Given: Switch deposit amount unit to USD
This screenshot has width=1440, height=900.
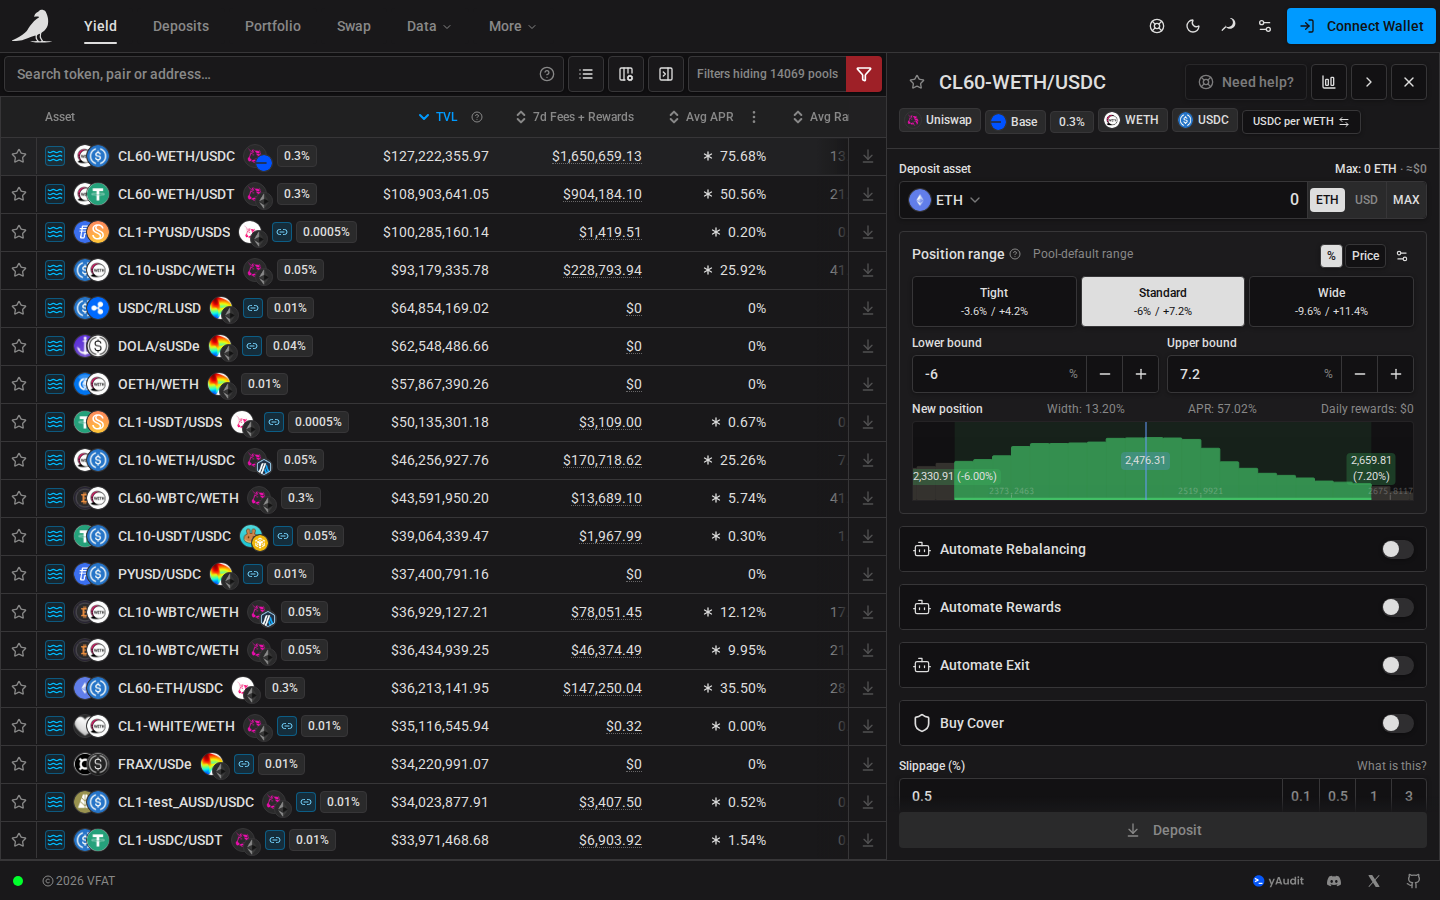Looking at the screenshot, I should click(1366, 200).
